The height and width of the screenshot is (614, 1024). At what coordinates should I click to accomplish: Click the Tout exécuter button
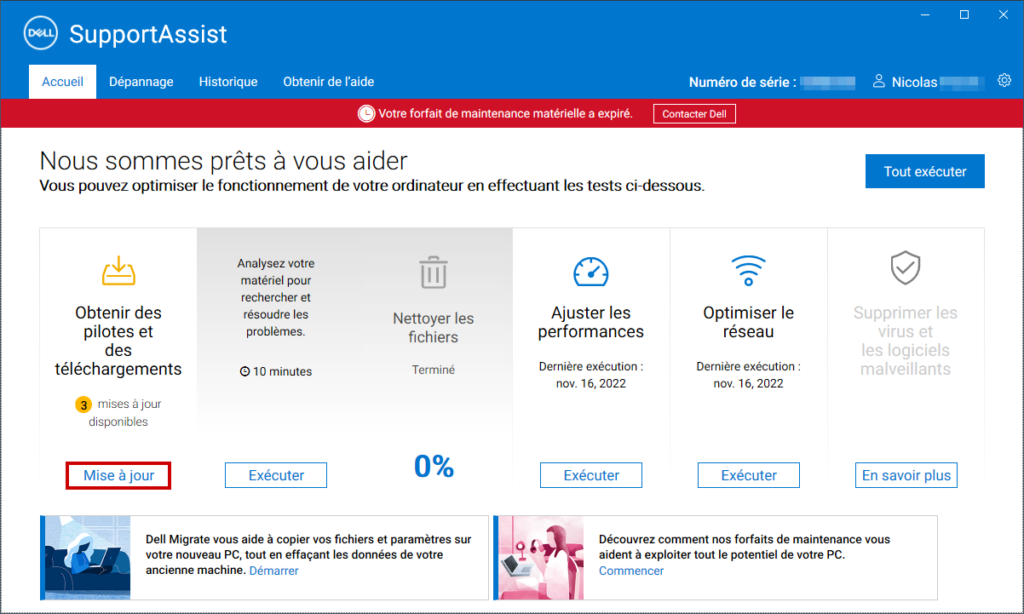pyautogui.click(x=925, y=171)
